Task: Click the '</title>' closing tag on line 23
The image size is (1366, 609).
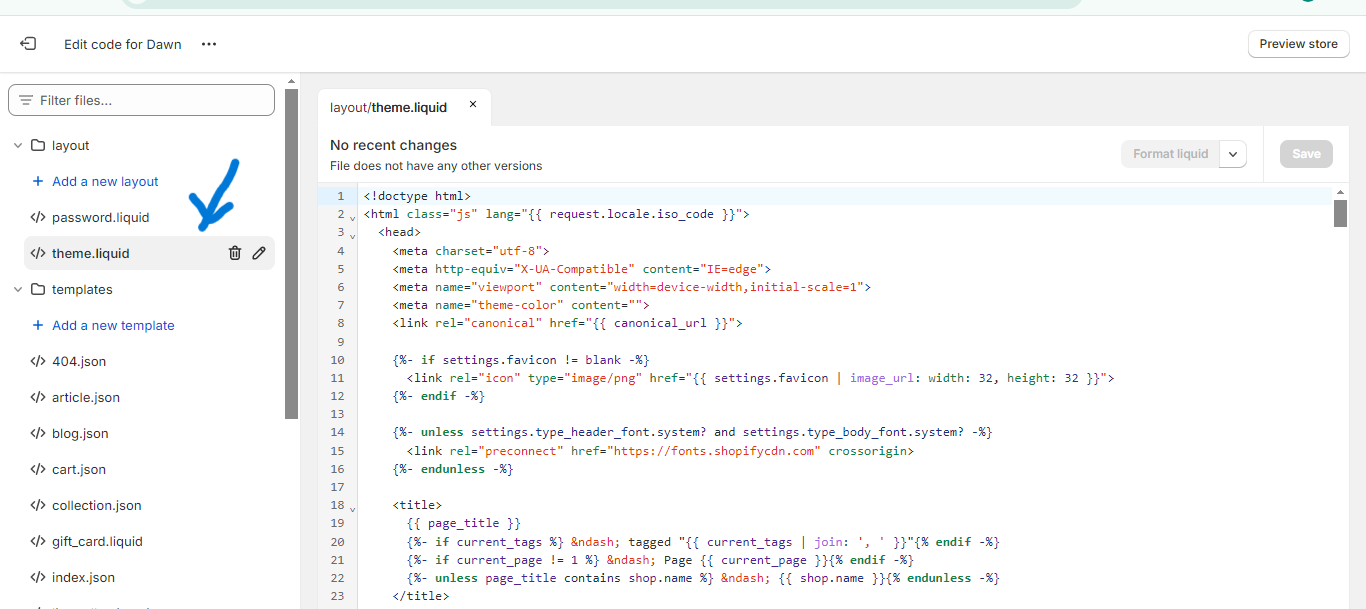Action: tap(421, 596)
